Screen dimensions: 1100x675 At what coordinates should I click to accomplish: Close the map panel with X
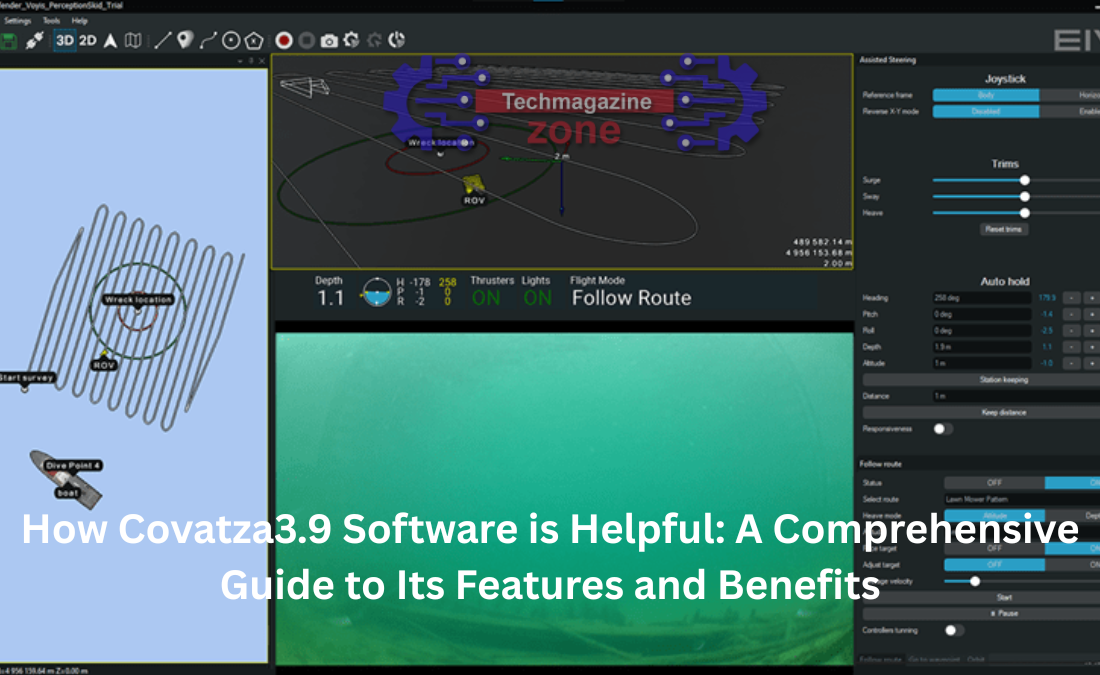click(x=262, y=61)
